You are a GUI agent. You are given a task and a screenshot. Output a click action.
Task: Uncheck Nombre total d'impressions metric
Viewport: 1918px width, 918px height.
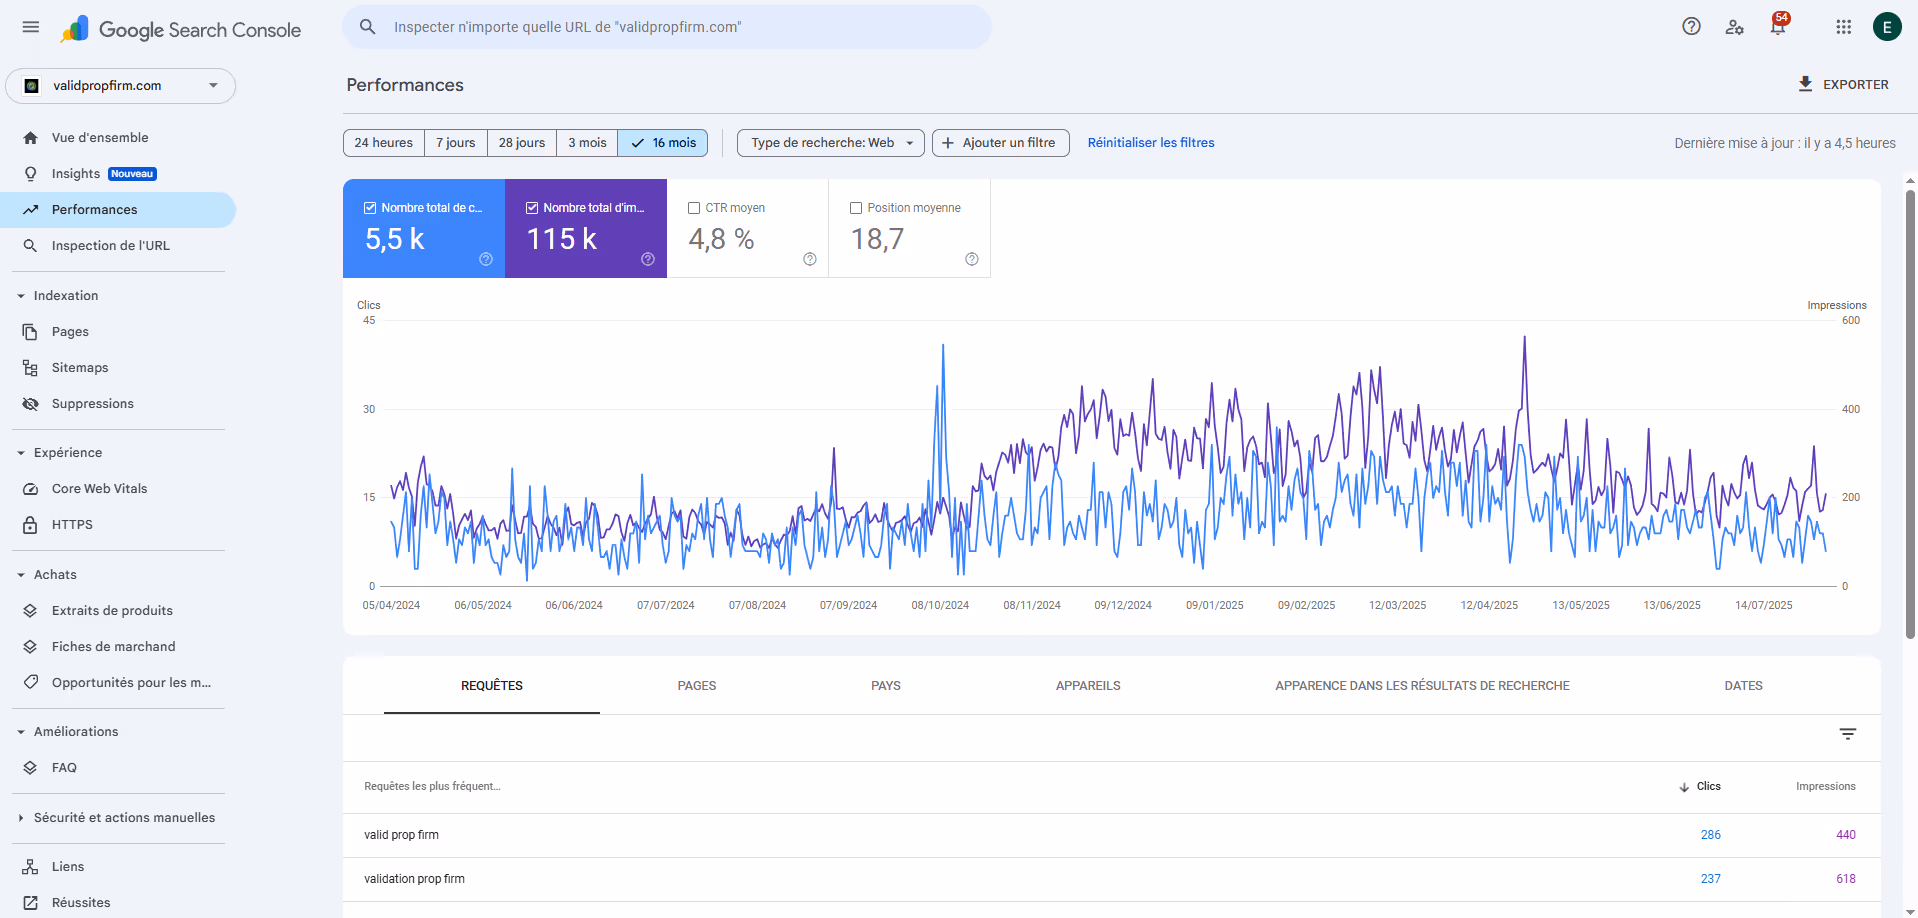(532, 208)
